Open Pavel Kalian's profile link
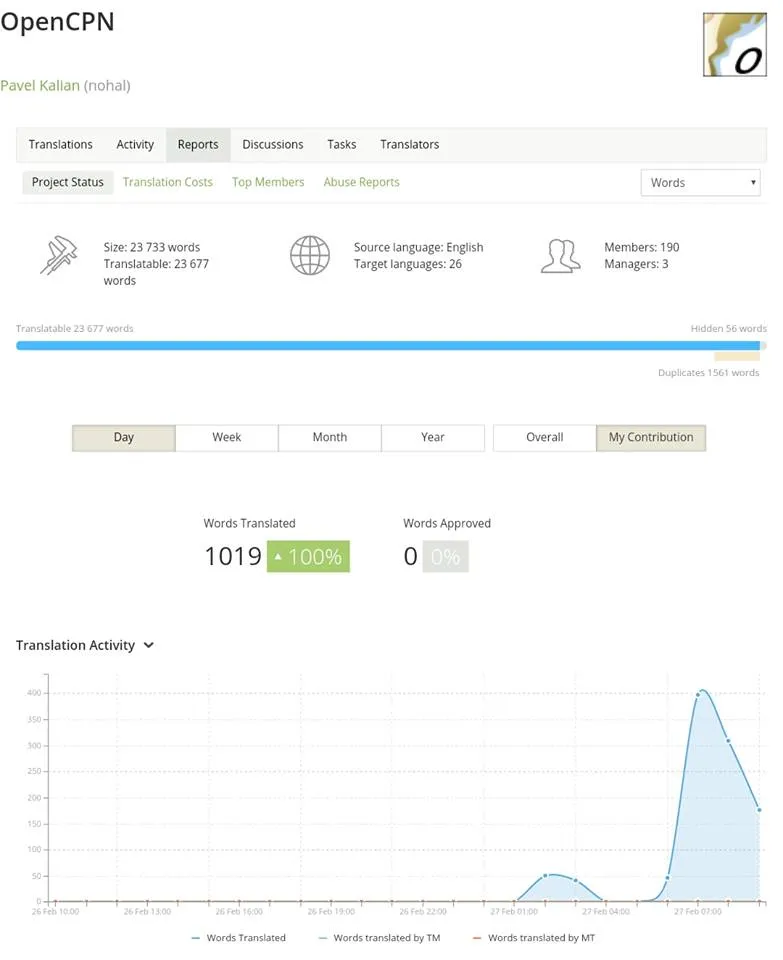The height and width of the screenshot is (960, 783). 40,86
